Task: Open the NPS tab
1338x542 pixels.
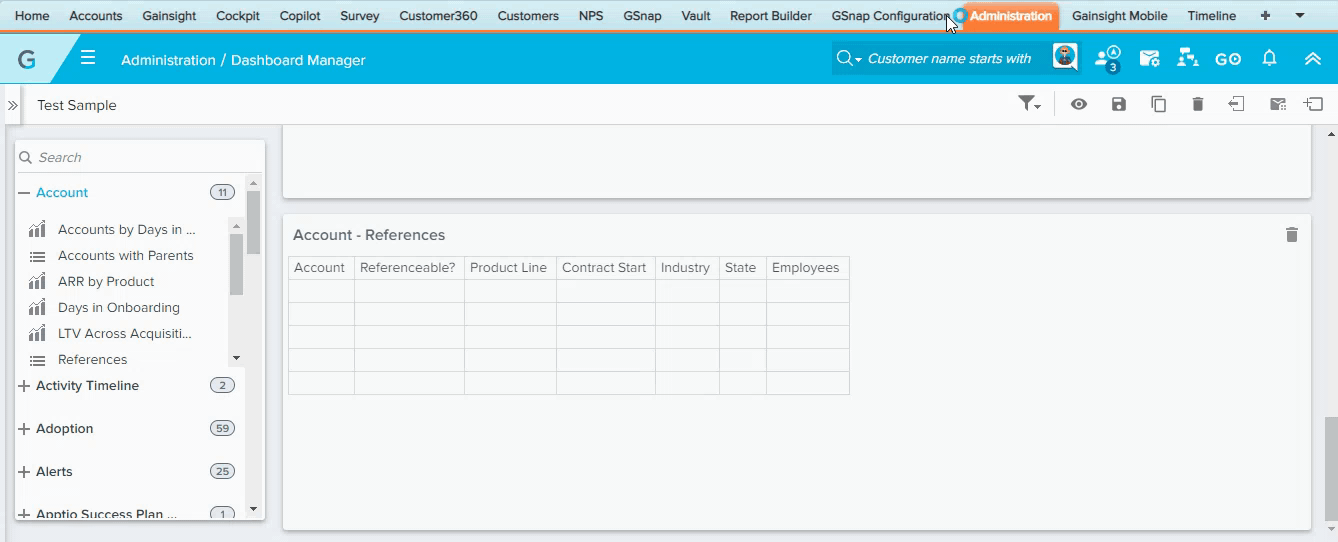Action: (591, 16)
